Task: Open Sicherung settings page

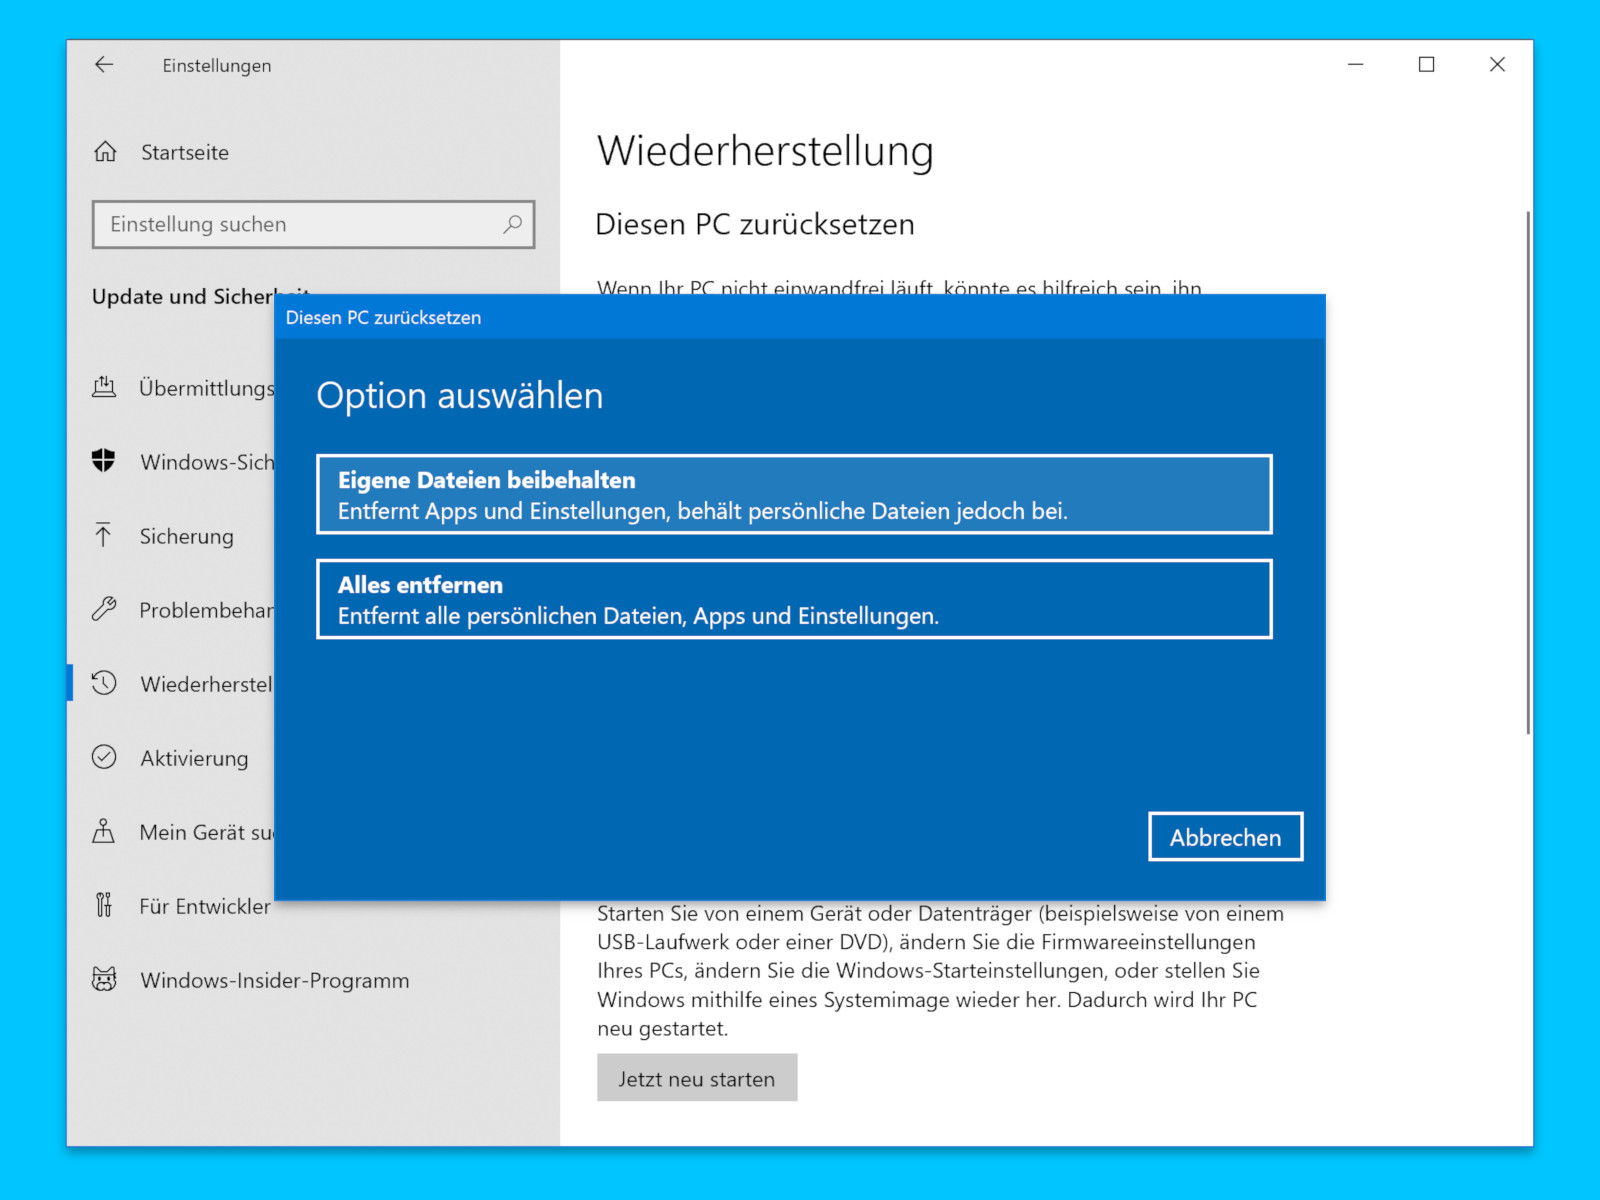Action: click(187, 536)
